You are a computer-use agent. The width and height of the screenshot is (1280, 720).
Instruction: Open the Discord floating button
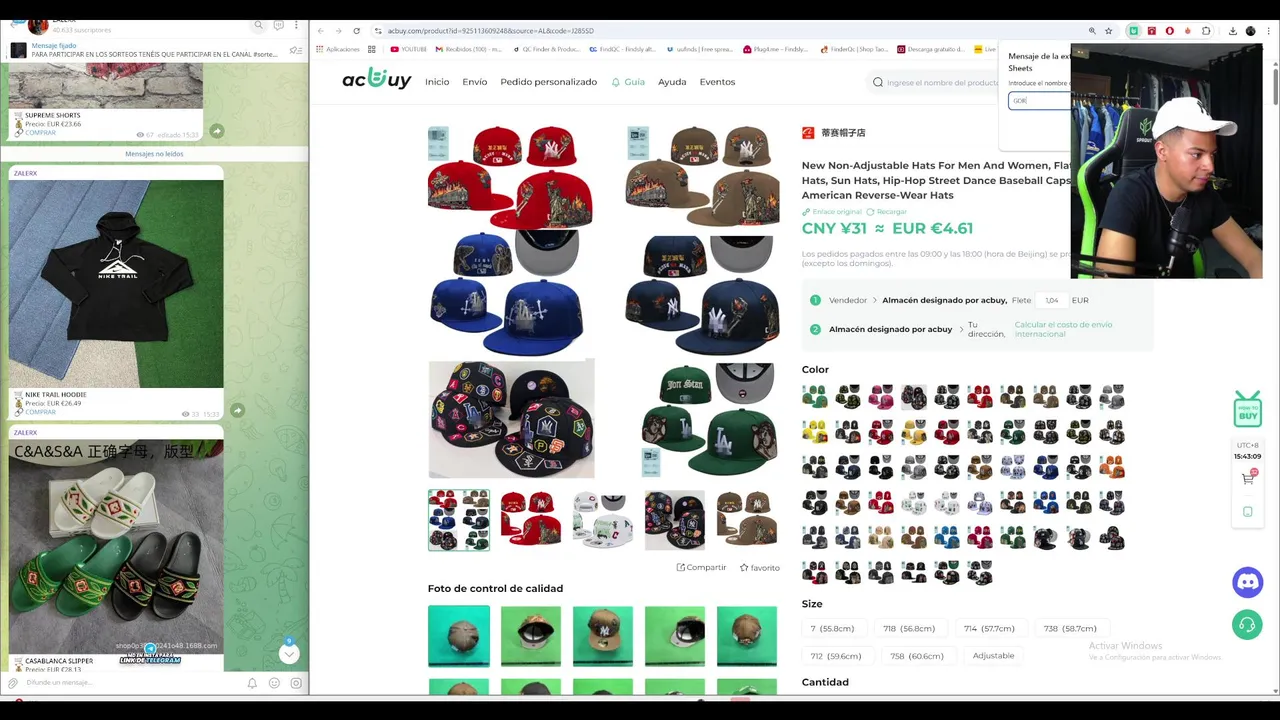(x=1247, y=582)
